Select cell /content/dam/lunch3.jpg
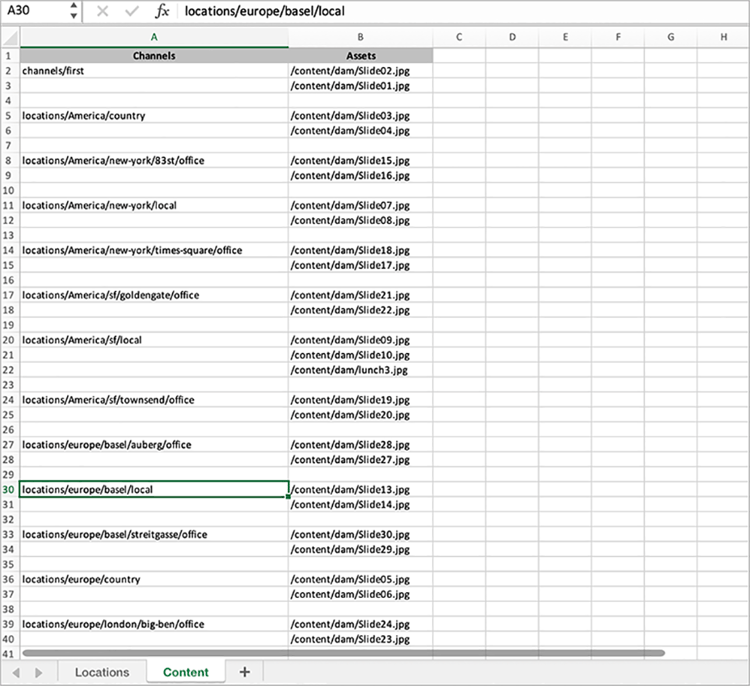Image resolution: width=750 pixels, height=686 pixels. pyautogui.click(x=361, y=370)
